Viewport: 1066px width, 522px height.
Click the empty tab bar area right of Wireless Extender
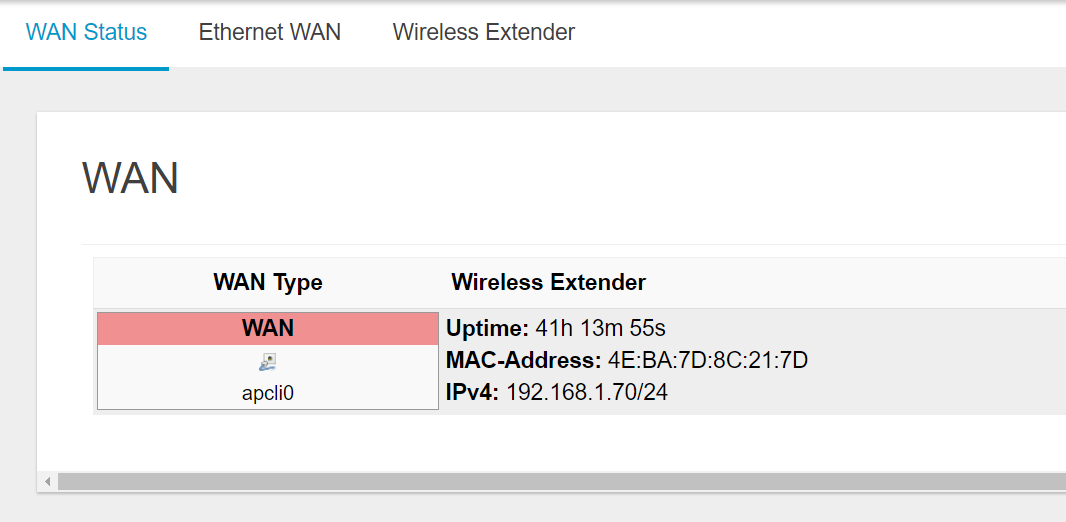tap(821, 34)
